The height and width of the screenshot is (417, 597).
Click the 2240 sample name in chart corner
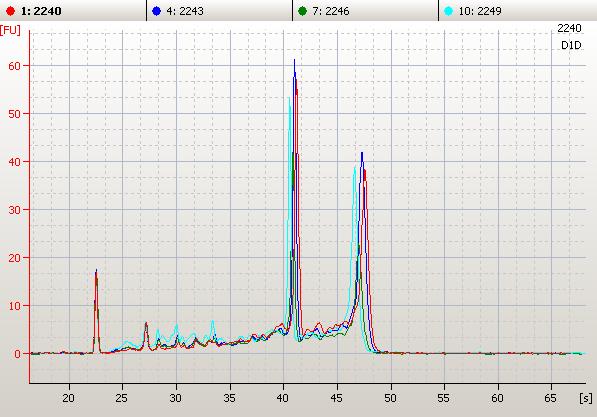pyautogui.click(x=569, y=28)
